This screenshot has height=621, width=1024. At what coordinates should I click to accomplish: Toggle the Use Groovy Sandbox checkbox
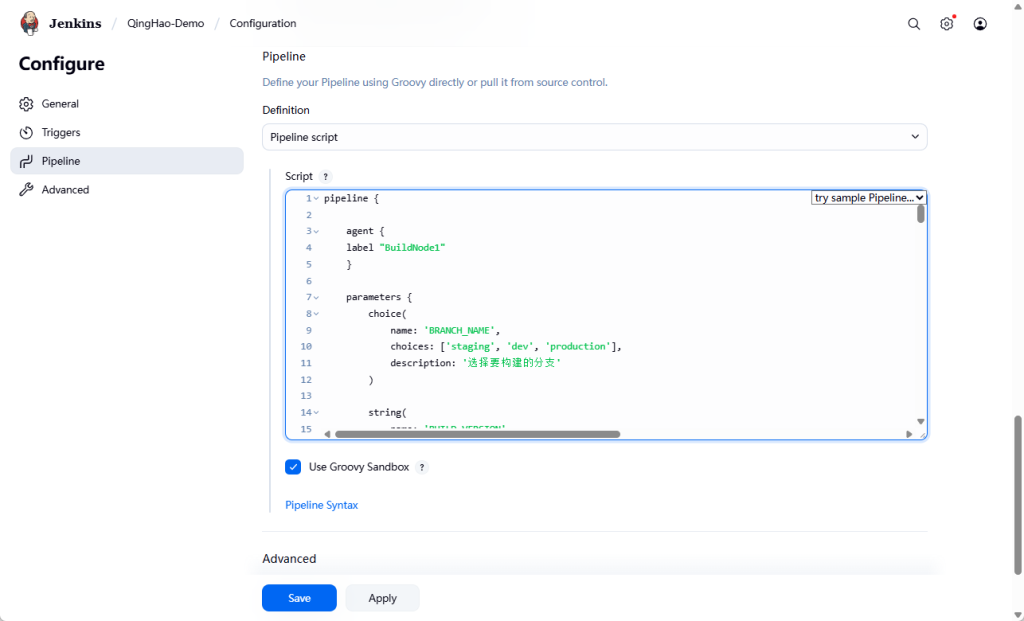tap(293, 467)
